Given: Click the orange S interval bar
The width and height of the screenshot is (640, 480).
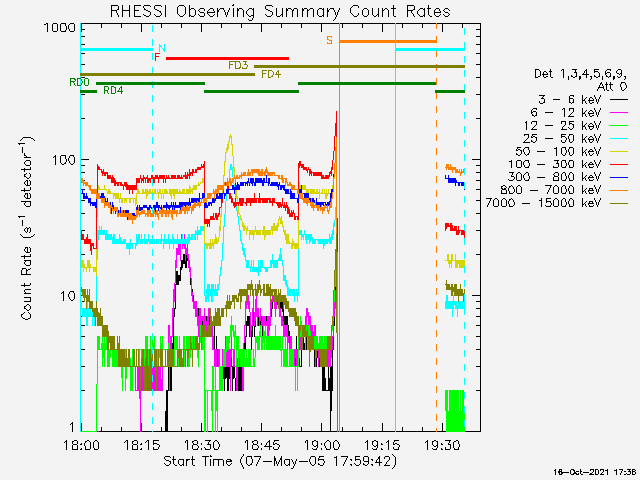Looking at the screenshot, I should click(x=388, y=42).
